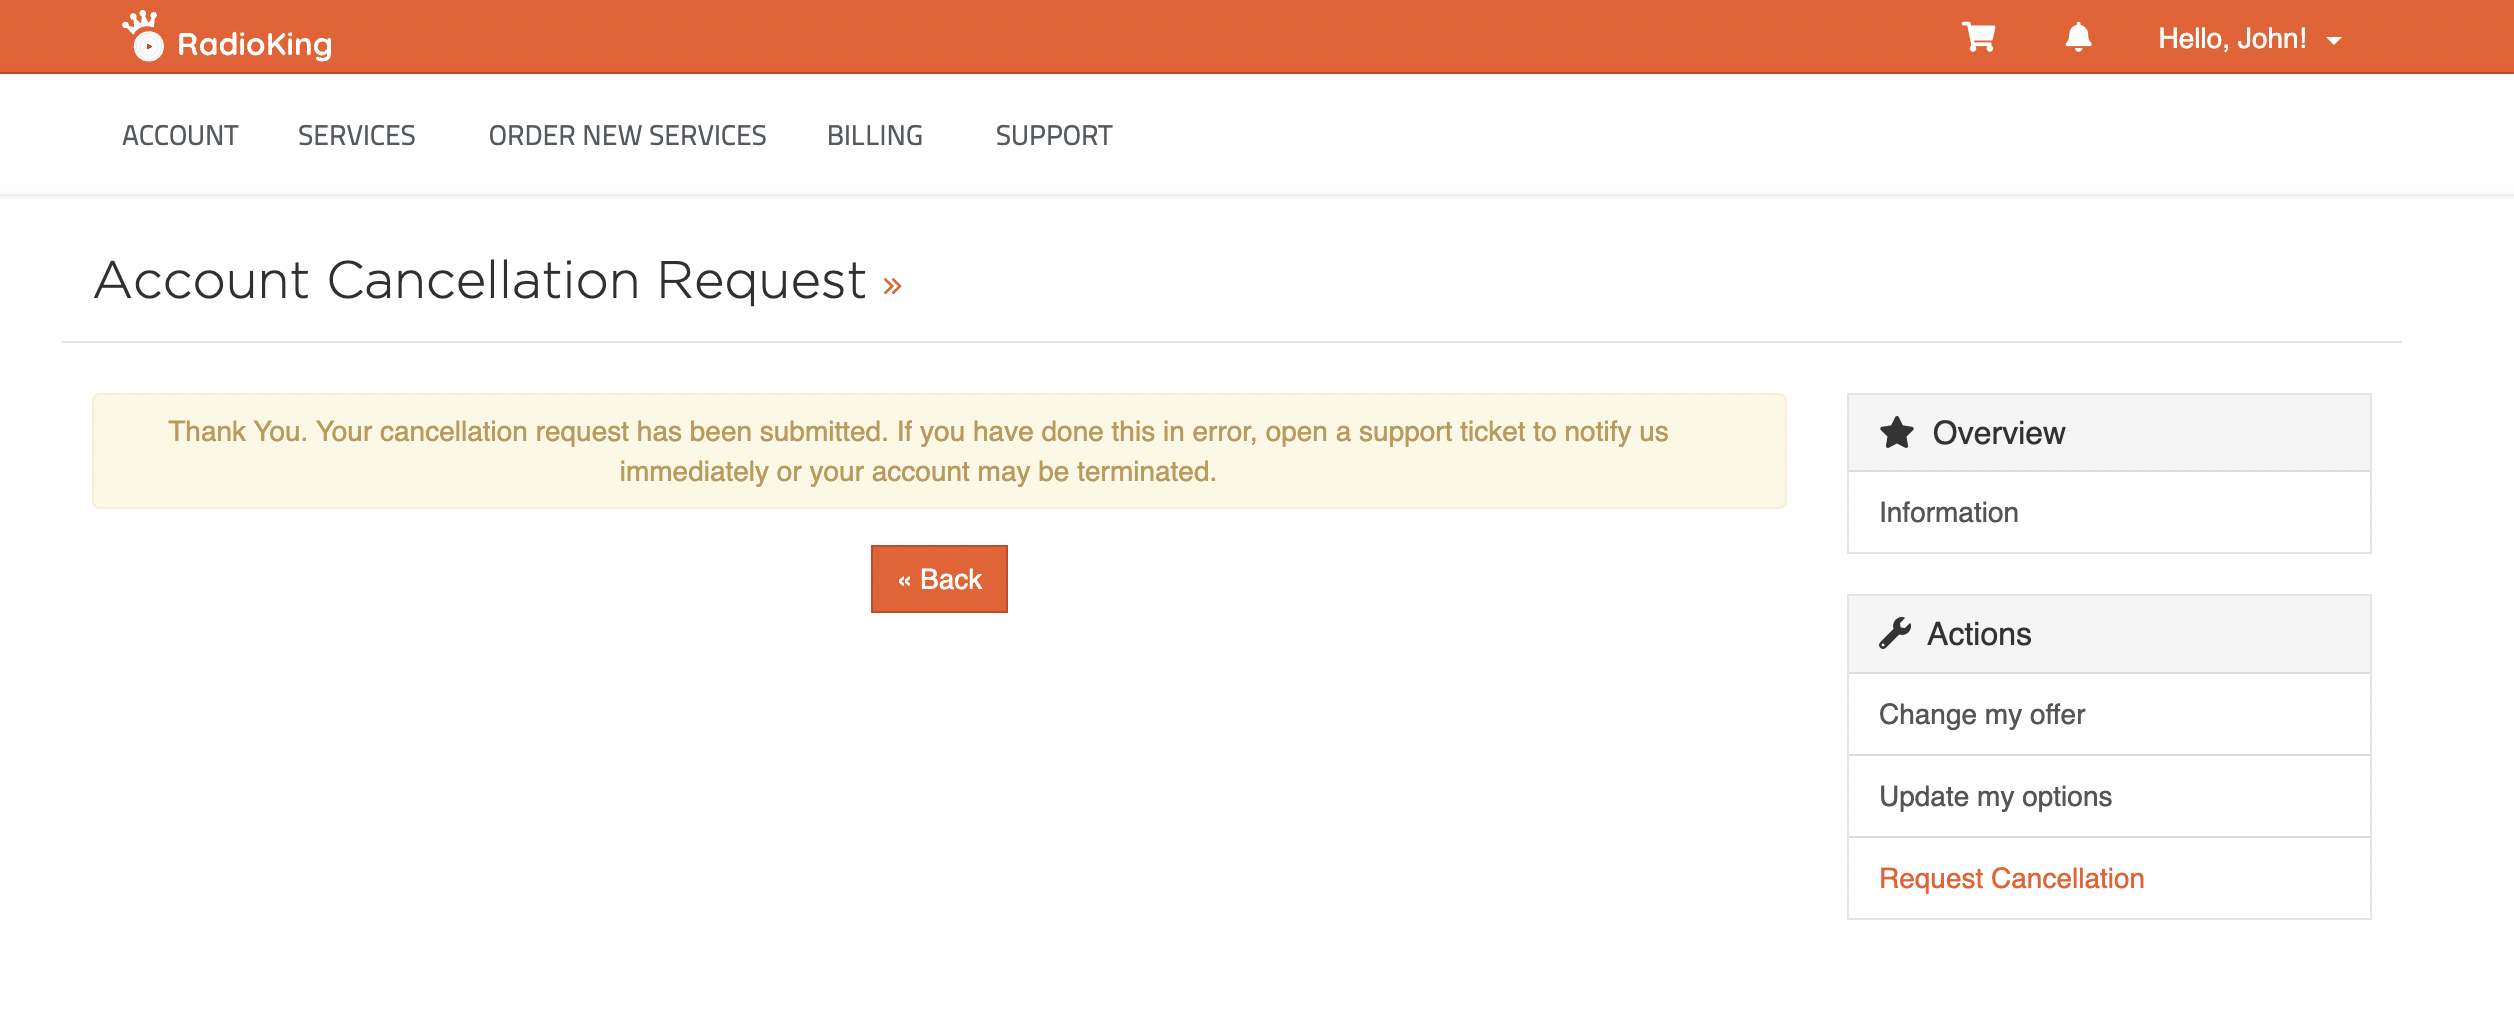
Task: Open the ACCOUNT menu
Action: (180, 135)
